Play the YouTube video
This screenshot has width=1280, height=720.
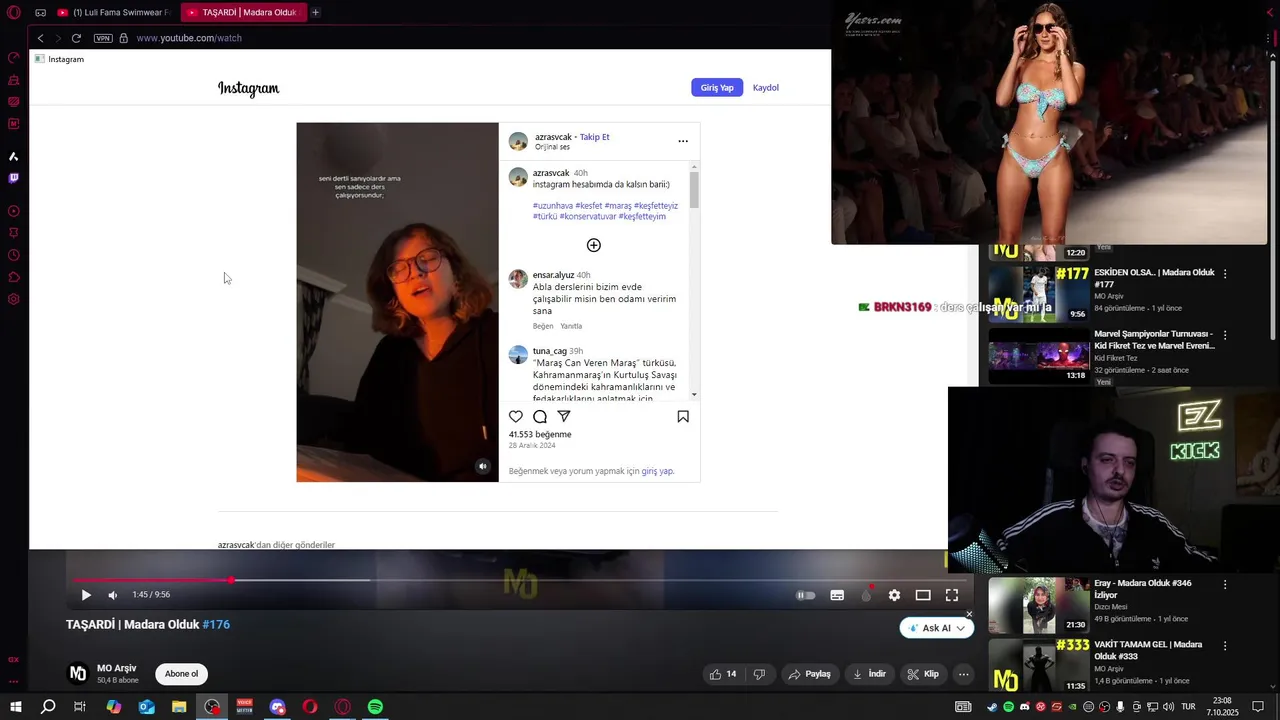pyautogui.click(x=86, y=595)
